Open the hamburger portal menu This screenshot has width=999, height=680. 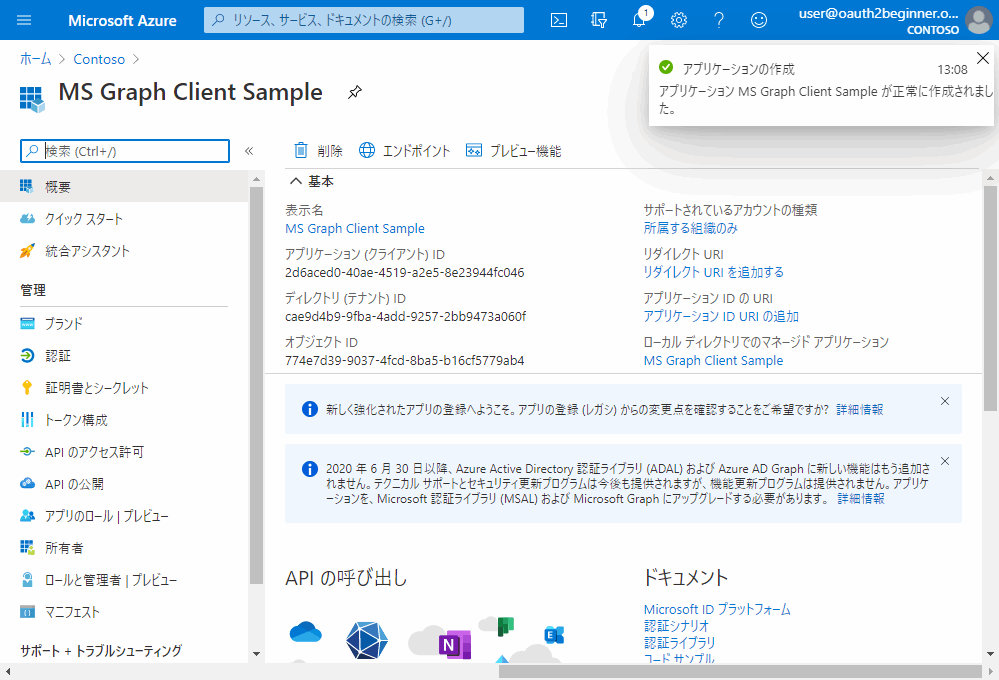pyautogui.click(x=24, y=20)
